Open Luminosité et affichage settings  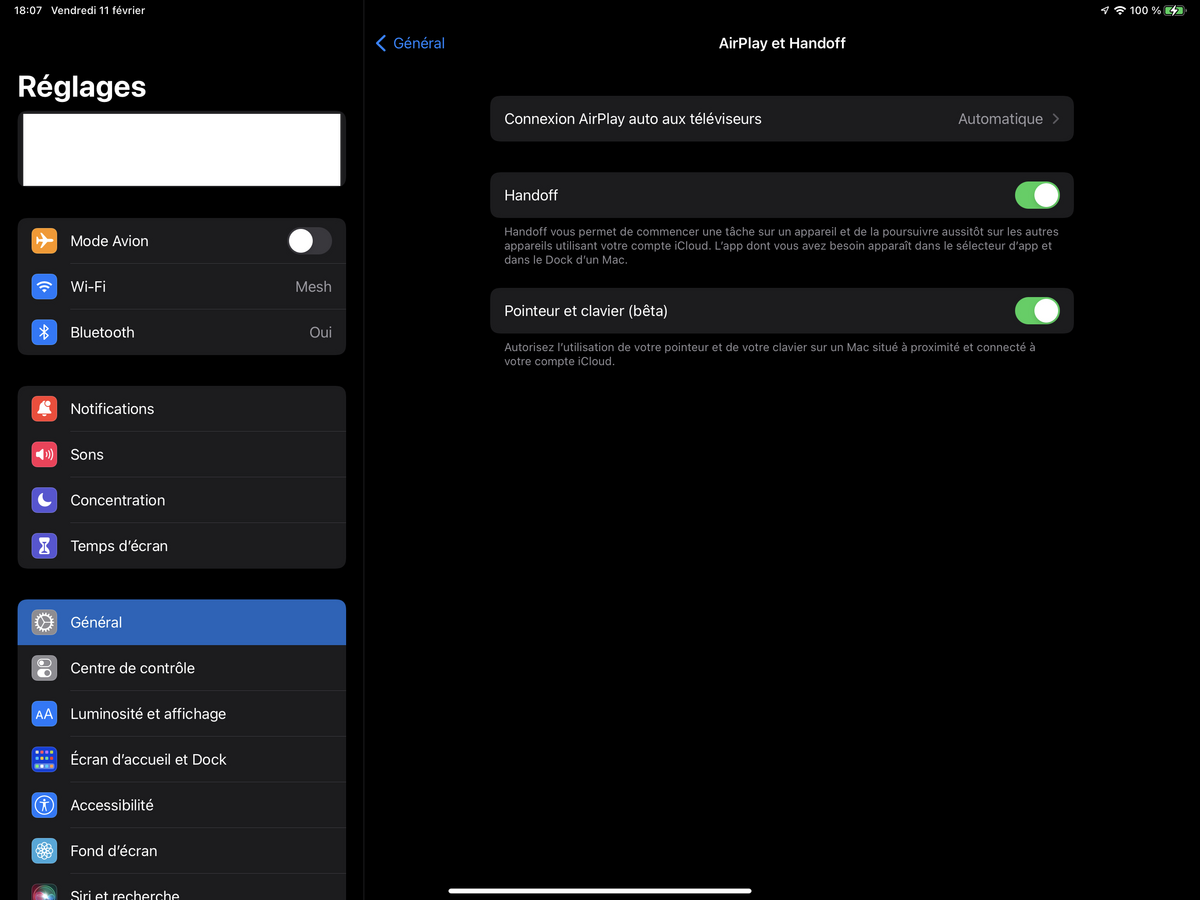click(x=182, y=714)
